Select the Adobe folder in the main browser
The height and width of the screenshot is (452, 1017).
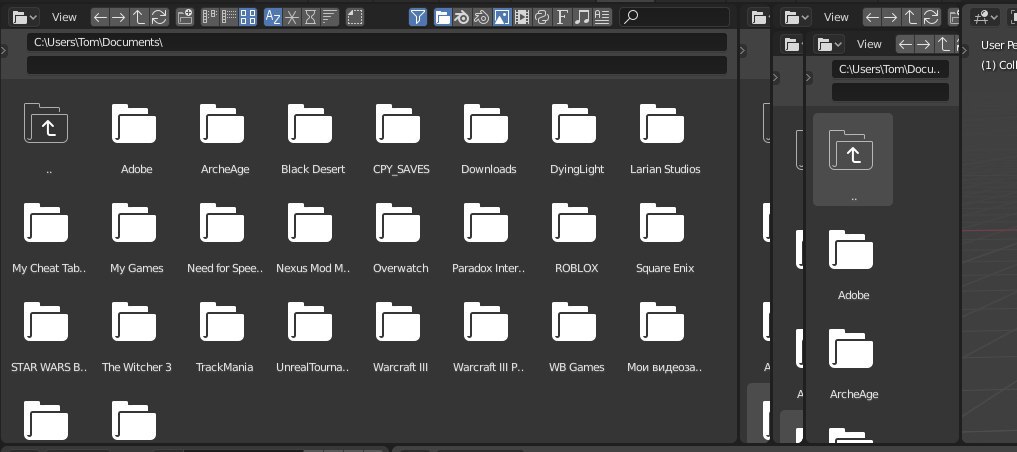coord(135,137)
